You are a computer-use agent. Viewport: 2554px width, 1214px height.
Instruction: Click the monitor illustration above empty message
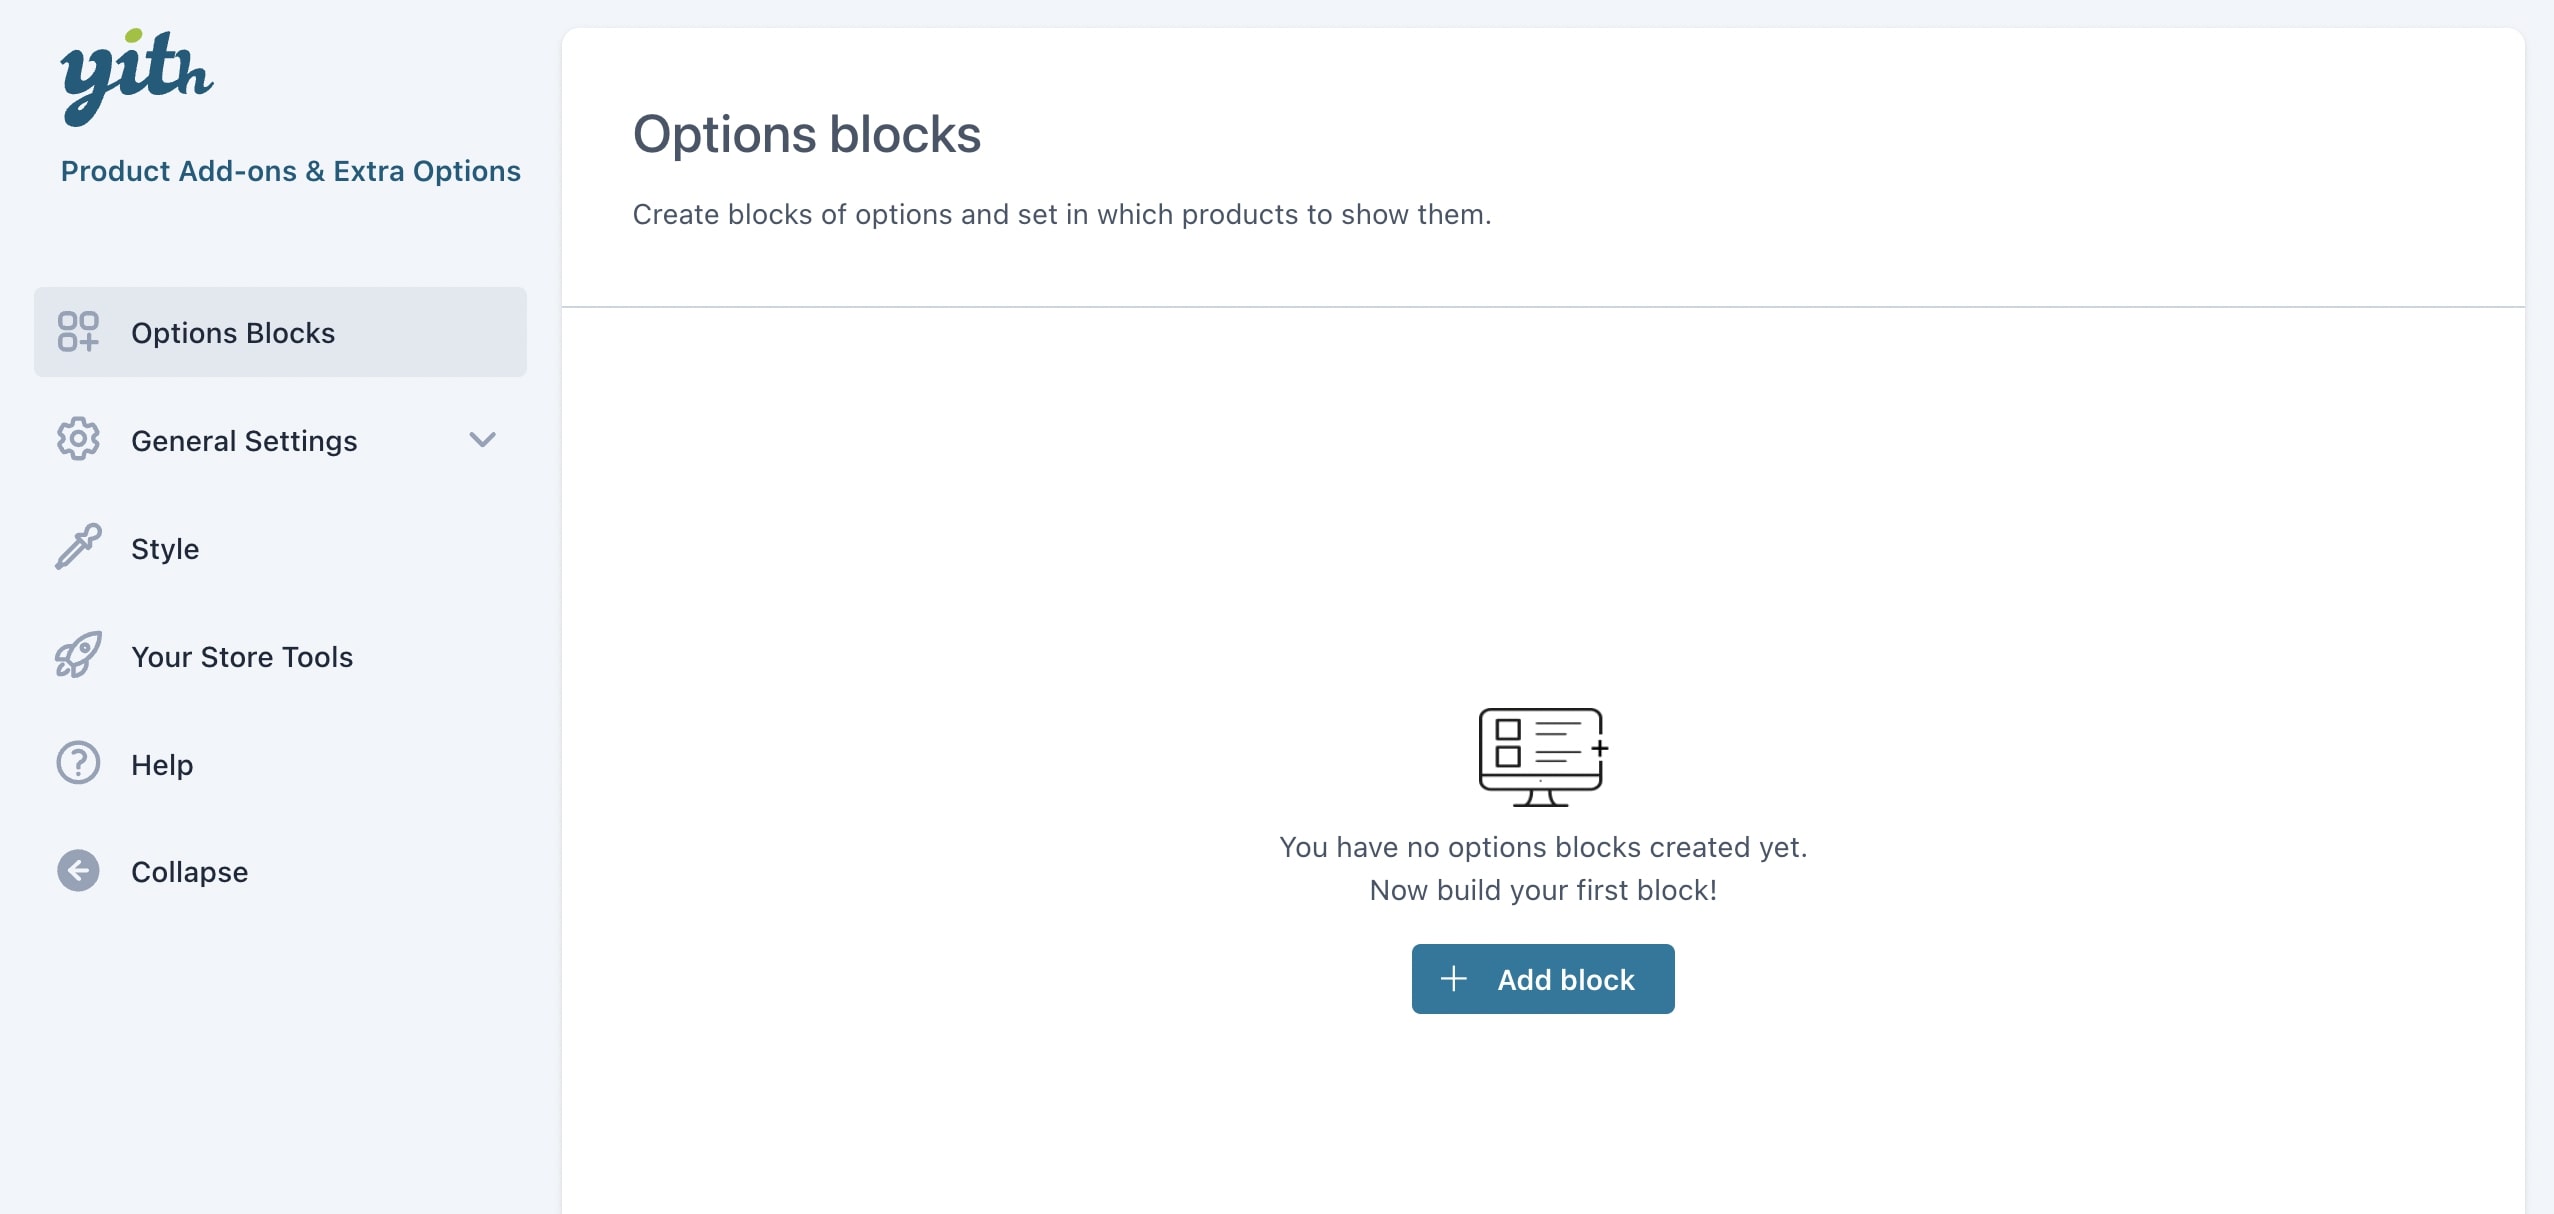point(1543,757)
